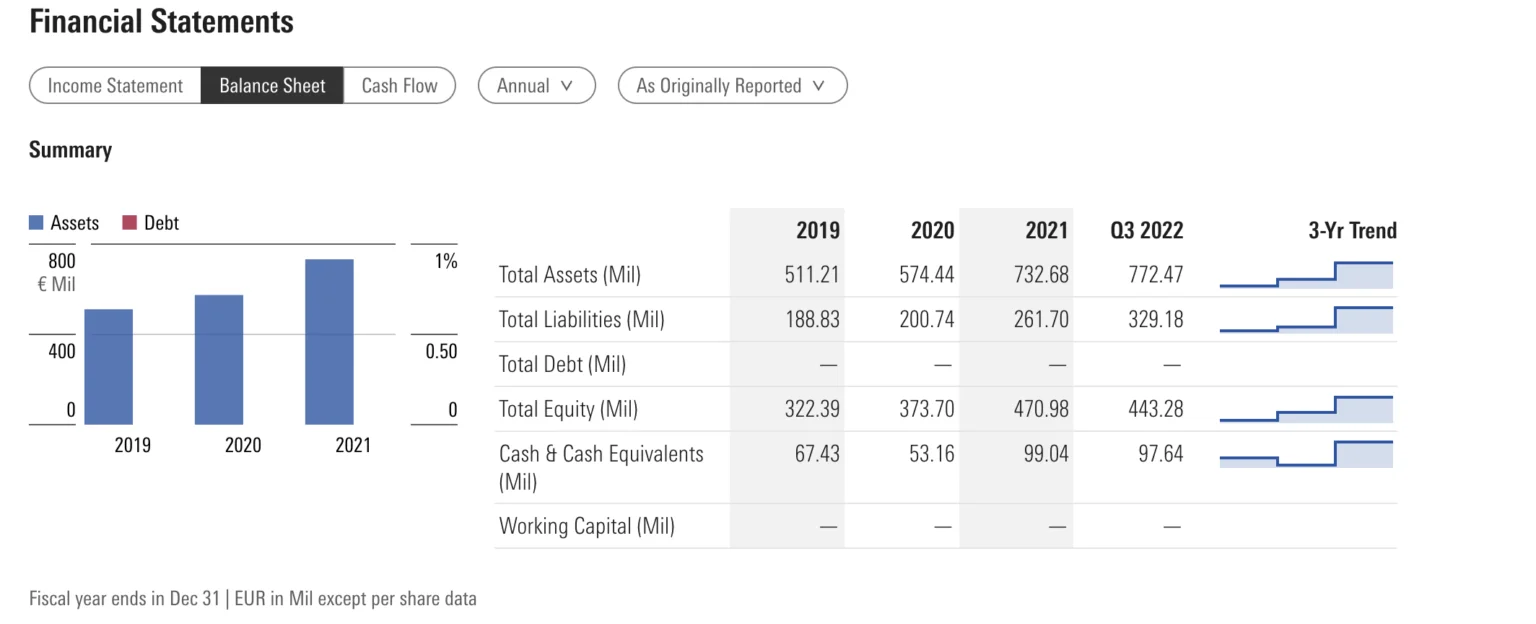This screenshot has height=624, width=1536.
Task: Click the 2019 column header
Action: pyautogui.click(x=817, y=231)
